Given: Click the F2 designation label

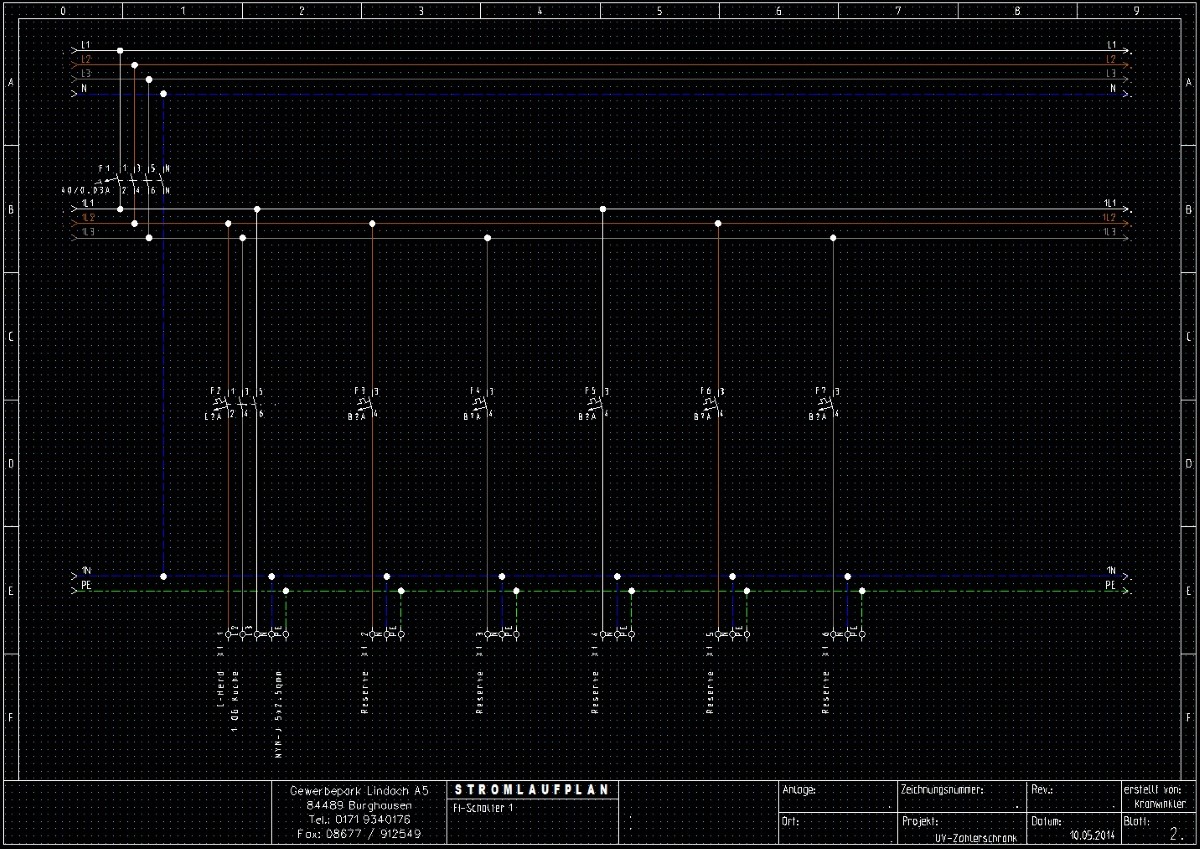Looking at the screenshot, I should 215,391.
